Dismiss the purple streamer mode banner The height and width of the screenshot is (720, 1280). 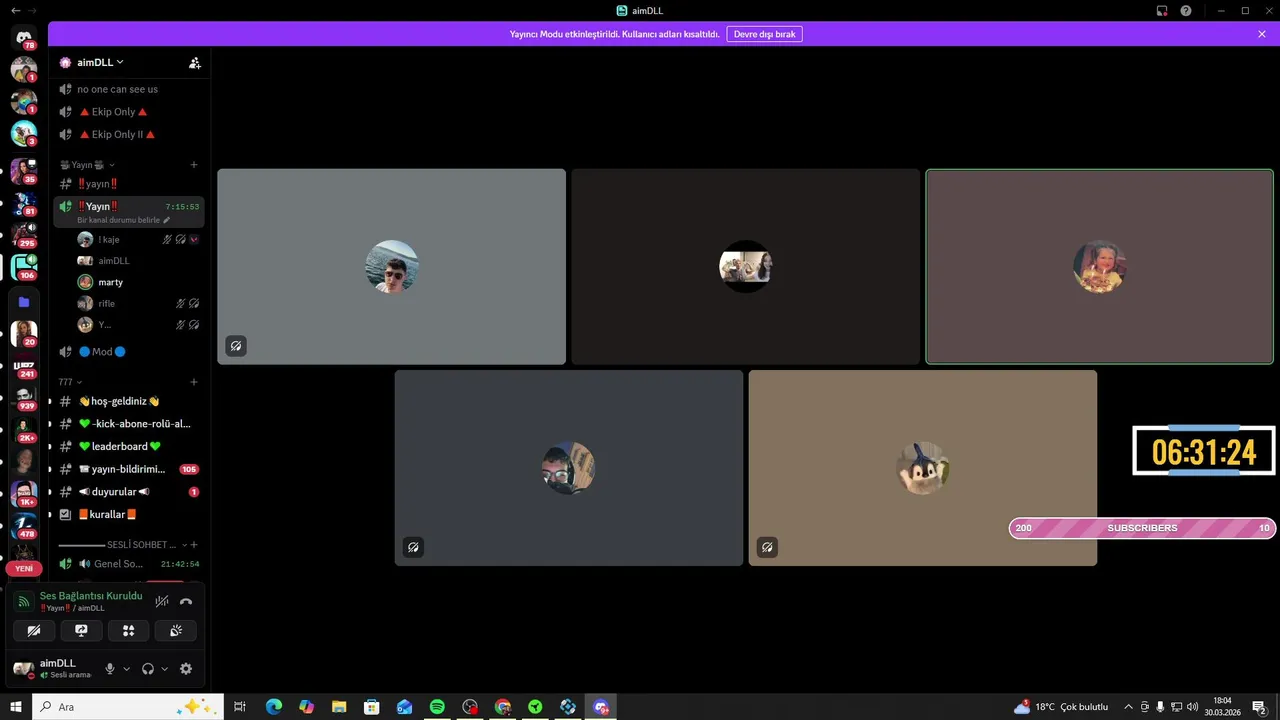[1262, 34]
